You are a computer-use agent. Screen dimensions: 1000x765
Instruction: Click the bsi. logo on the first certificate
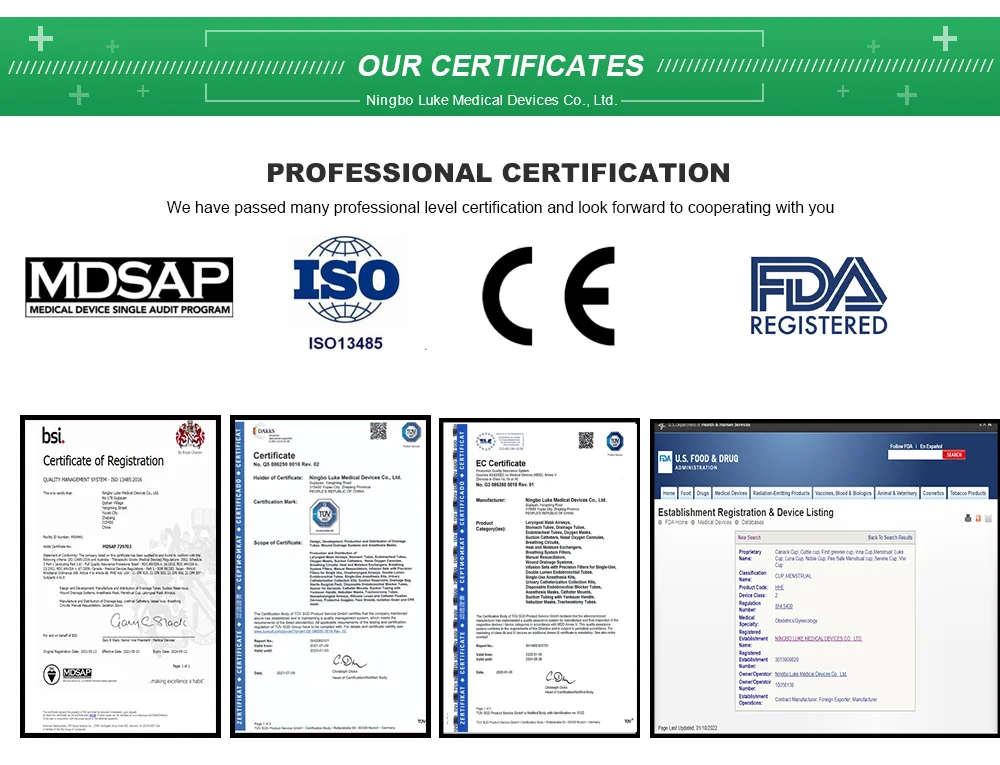[x=53, y=436]
